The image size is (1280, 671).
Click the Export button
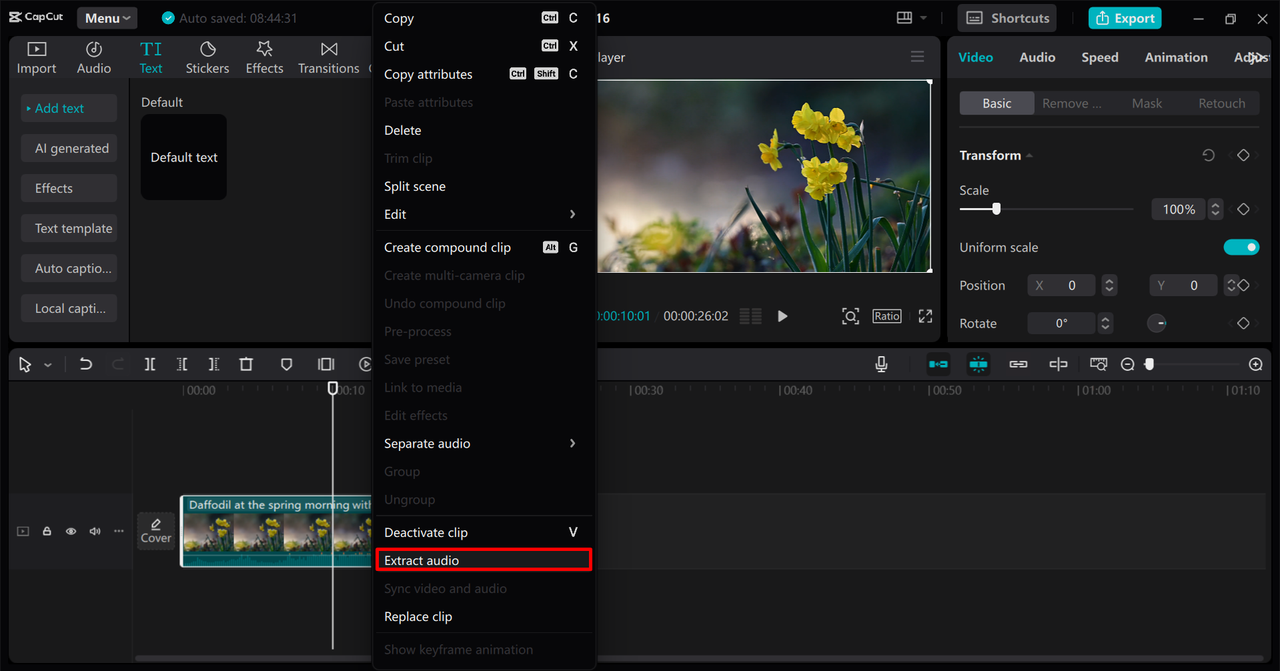(x=1125, y=18)
